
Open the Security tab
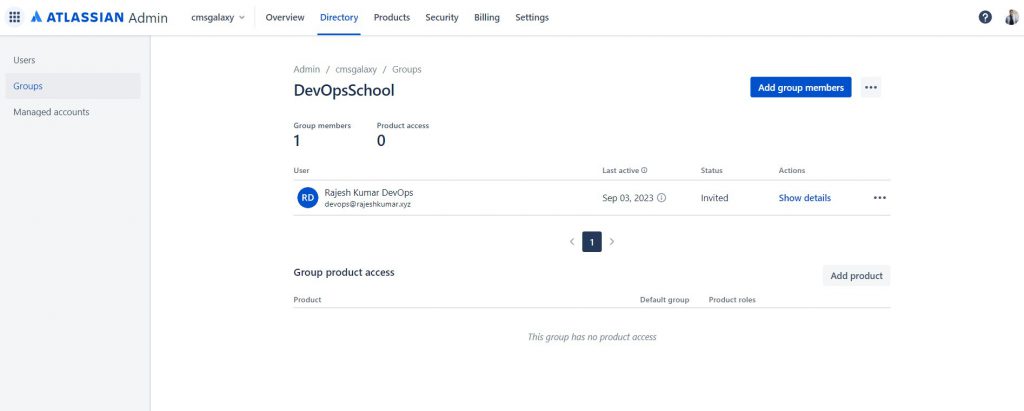pos(442,17)
